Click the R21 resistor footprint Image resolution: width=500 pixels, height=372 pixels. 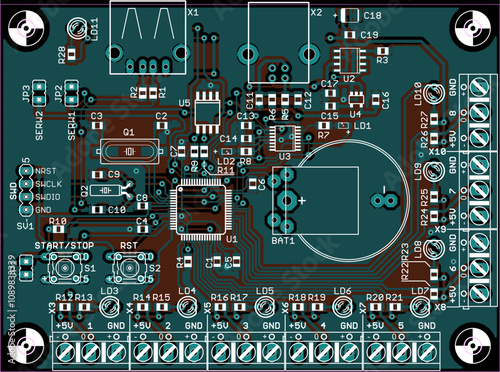(x=395, y=306)
